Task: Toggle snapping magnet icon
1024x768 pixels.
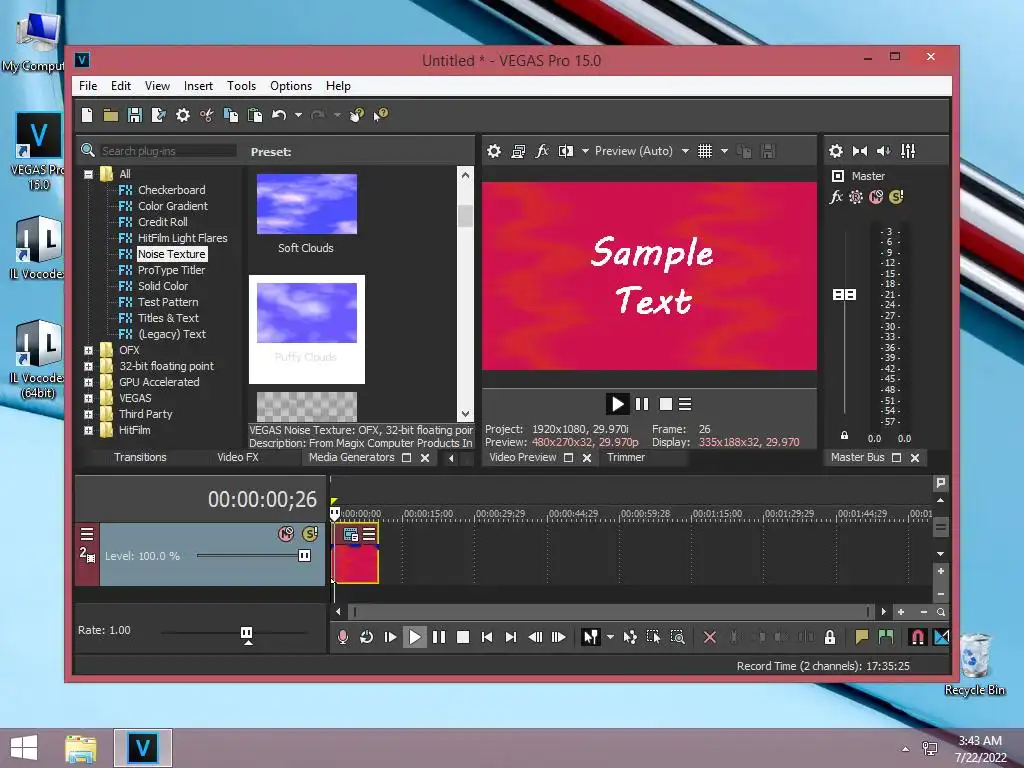Action: point(917,637)
